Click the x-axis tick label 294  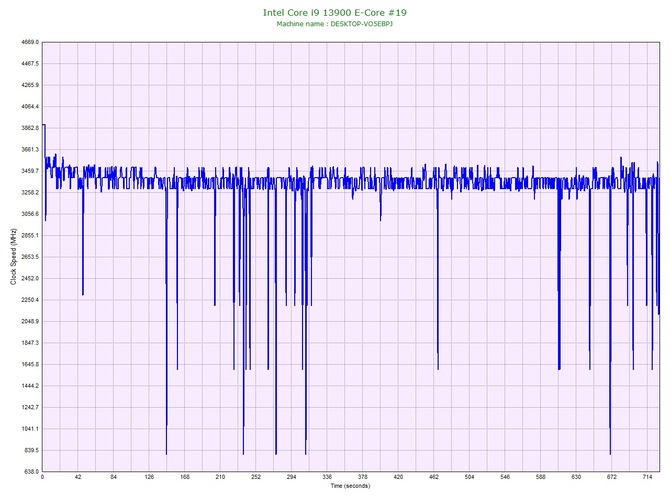(291, 477)
